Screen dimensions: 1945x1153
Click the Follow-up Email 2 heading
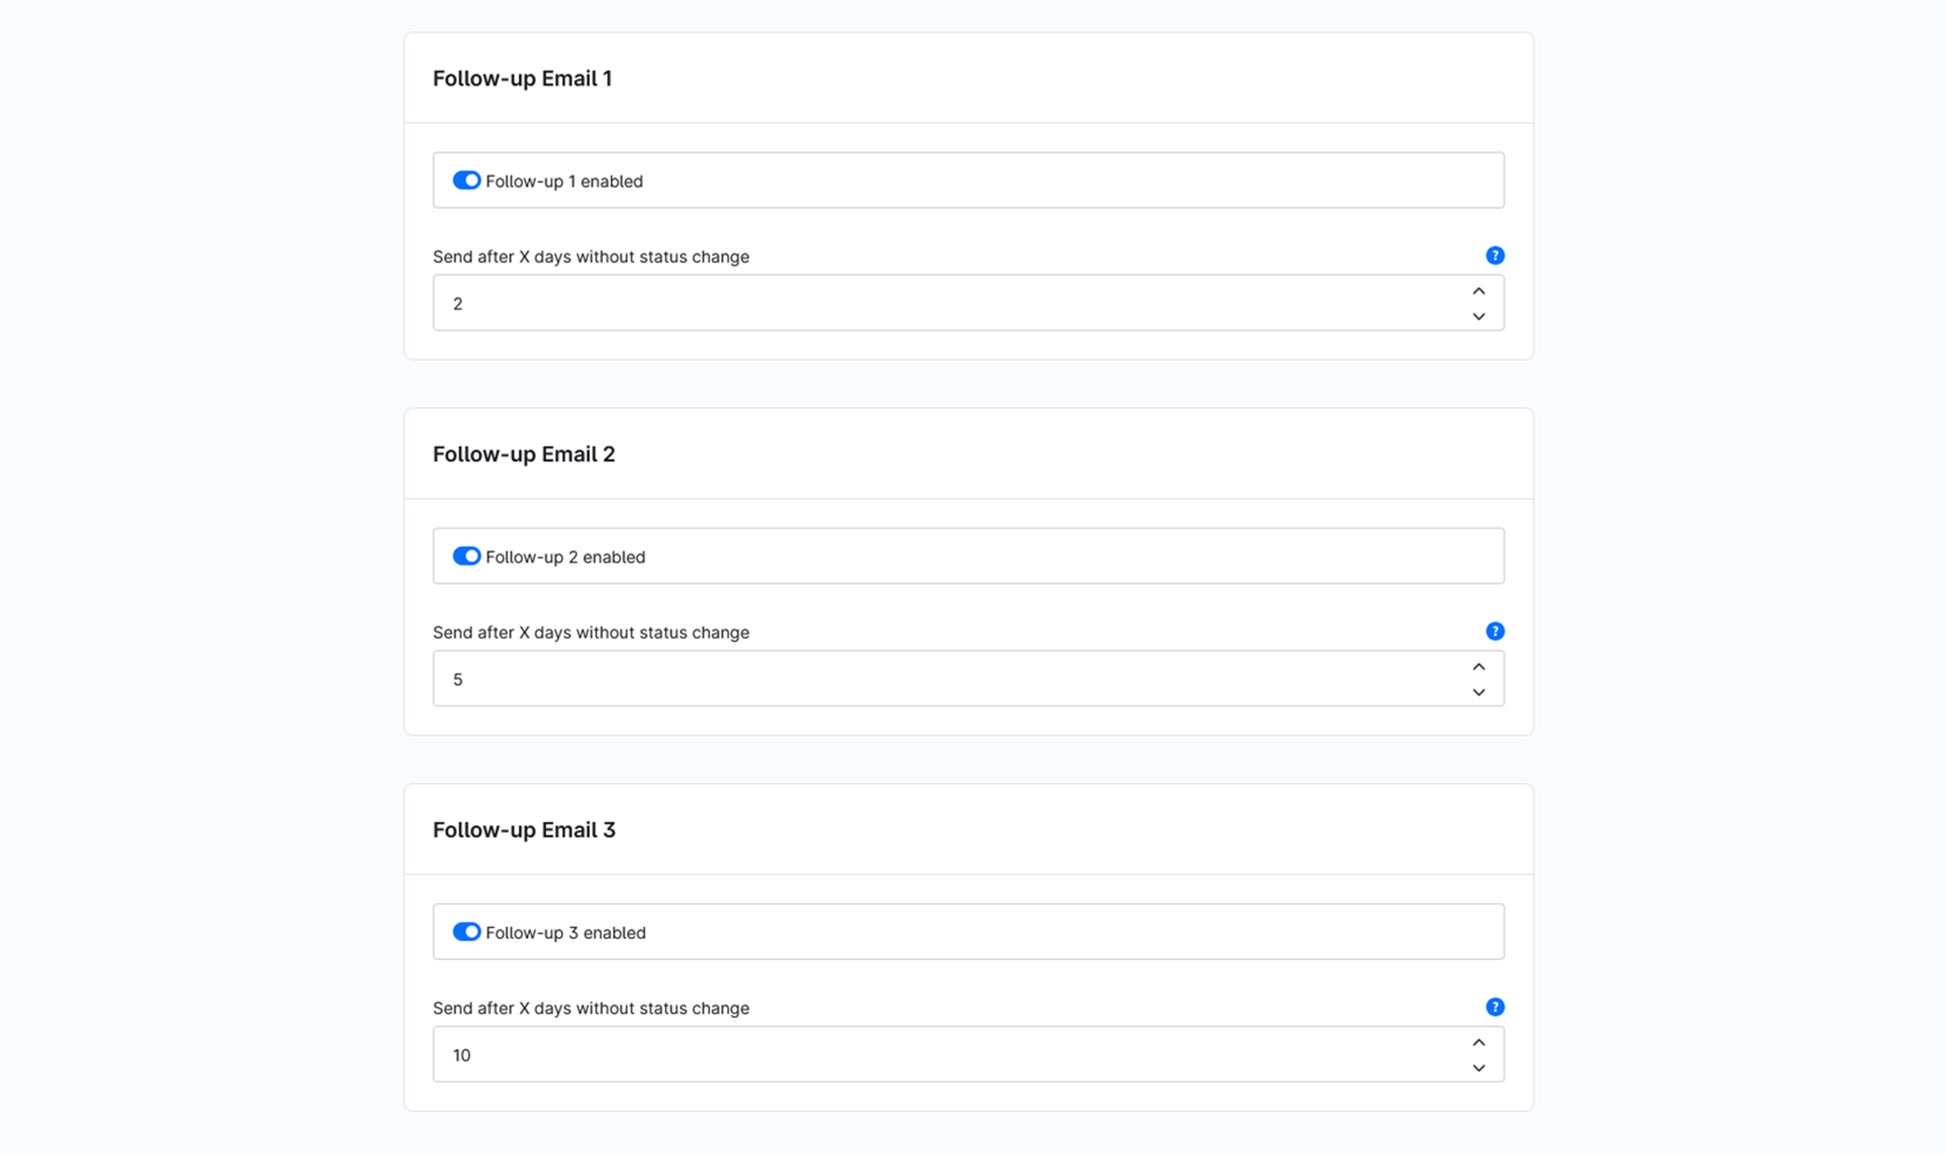pyautogui.click(x=524, y=454)
